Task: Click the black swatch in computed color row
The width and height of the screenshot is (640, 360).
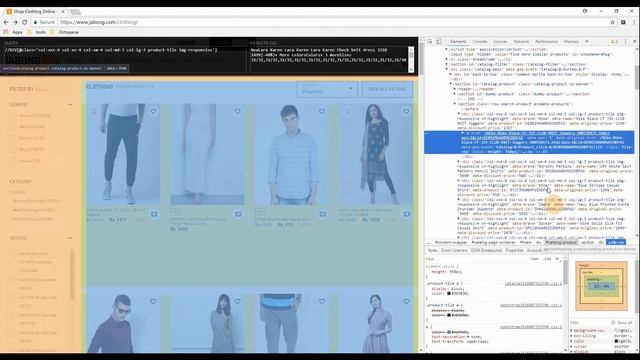Action: click(617, 341)
